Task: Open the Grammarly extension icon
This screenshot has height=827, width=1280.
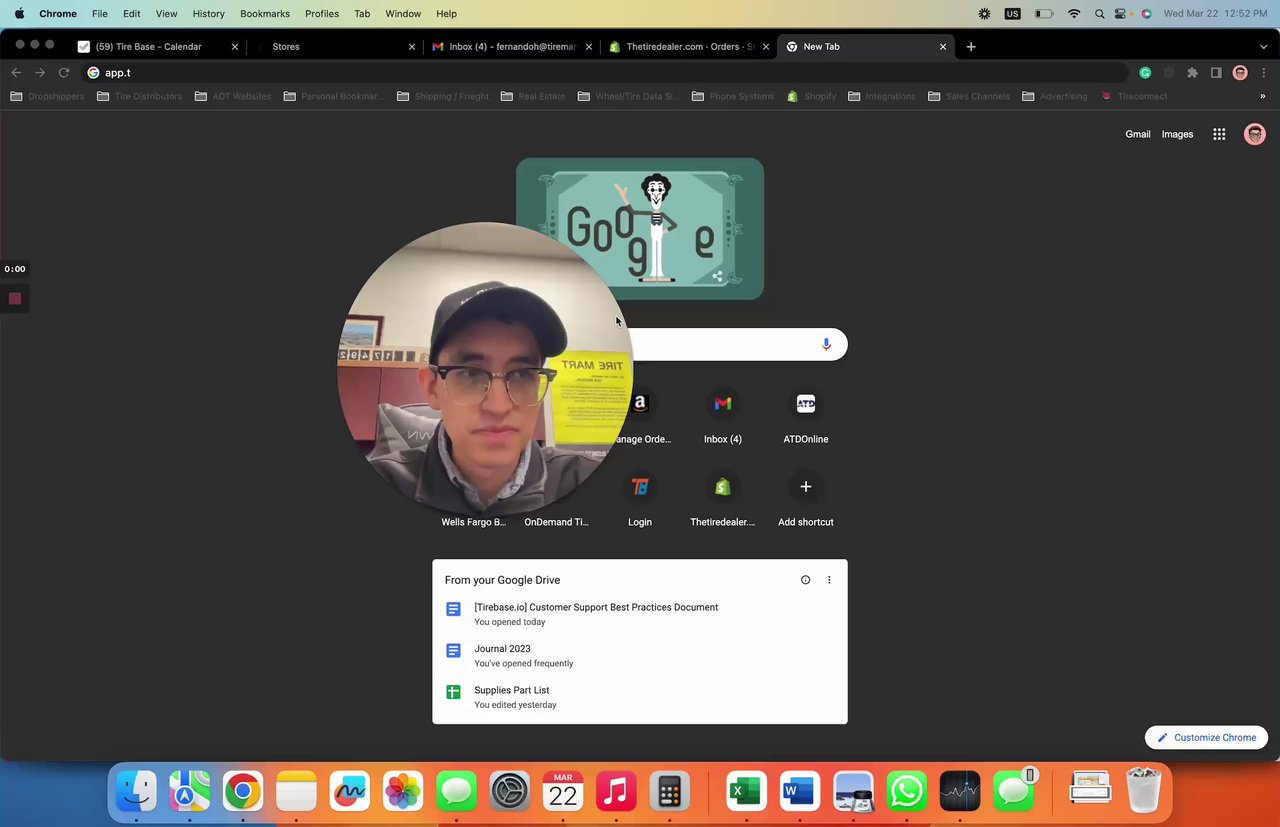Action: coord(1145,73)
